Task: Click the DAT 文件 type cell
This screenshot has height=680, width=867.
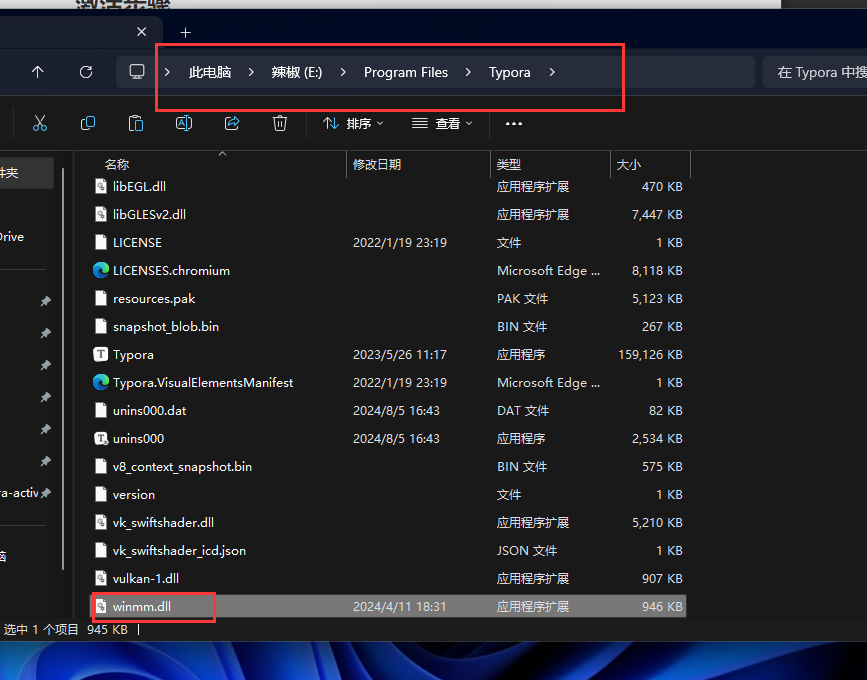Action: click(x=523, y=411)
